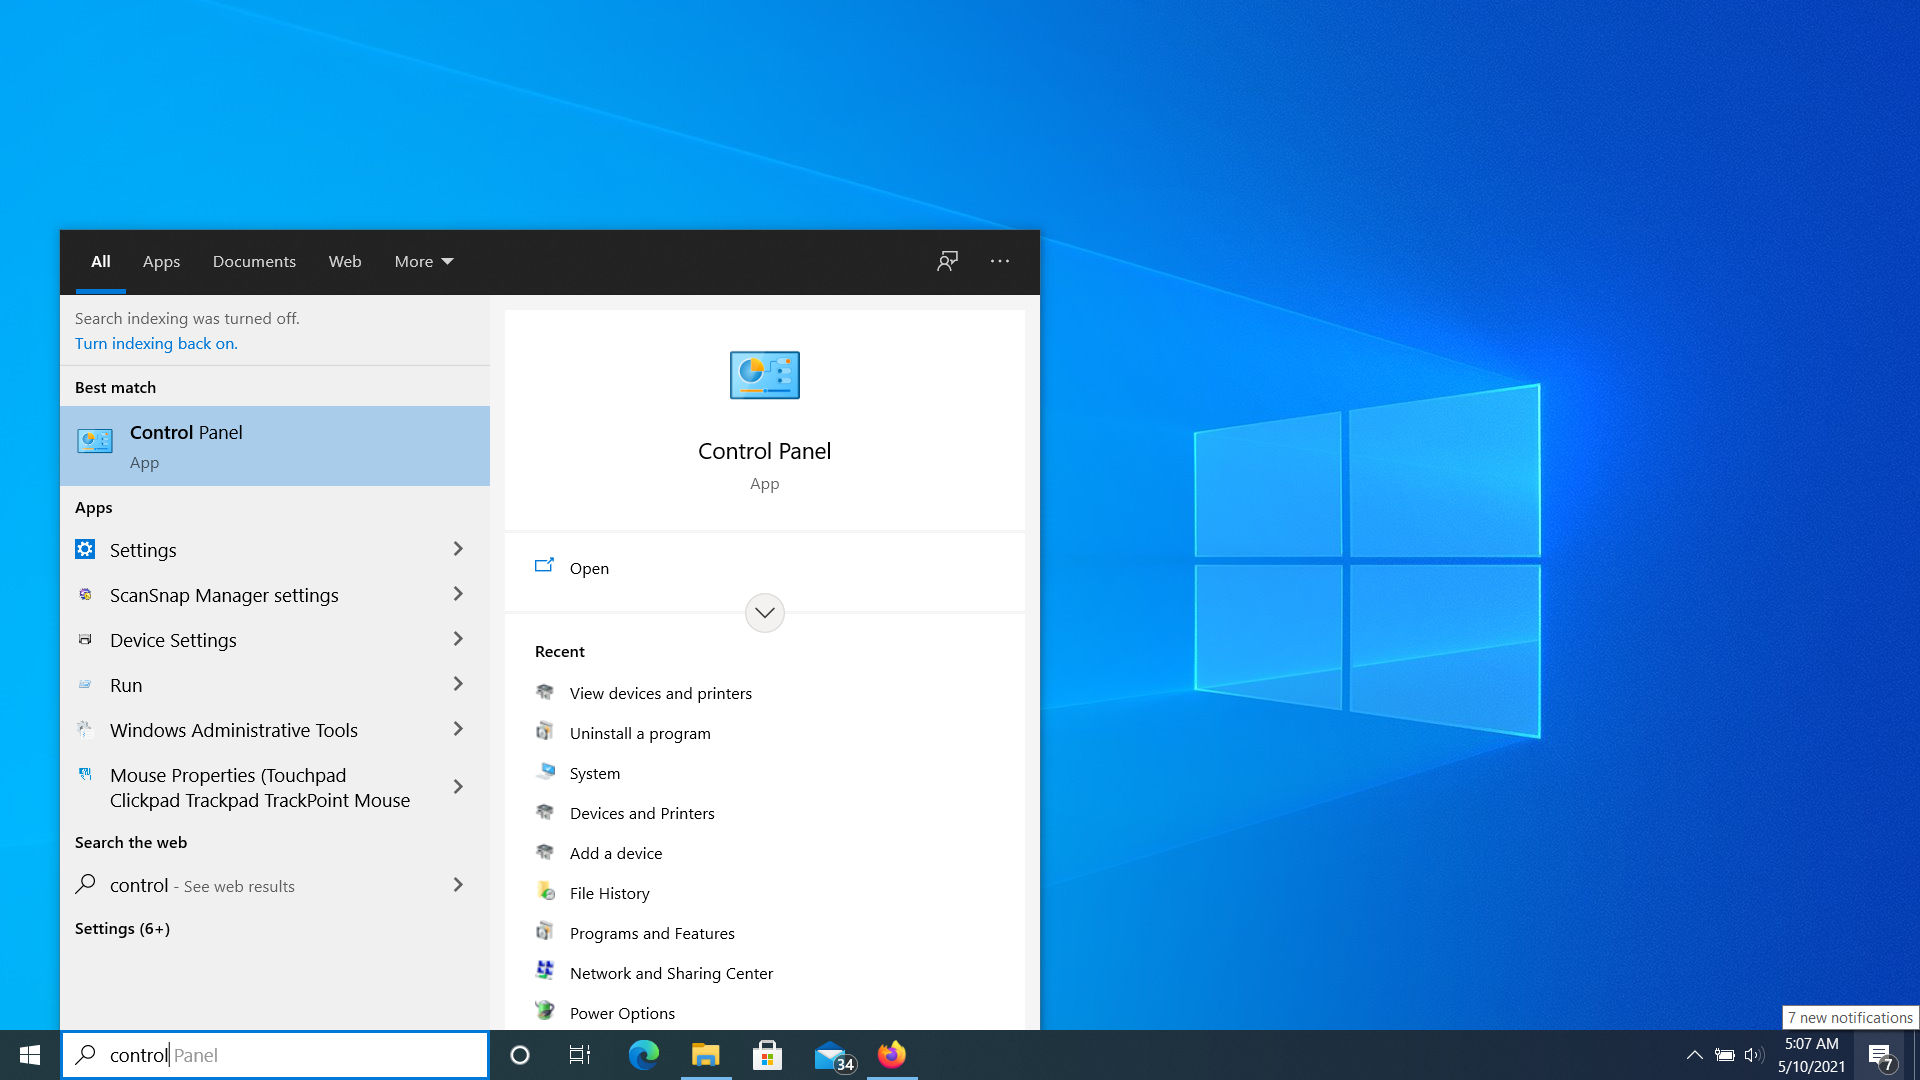This screenshot has width=1920, height=1080.
Task: Open the Windows Start menu button
Action: [x=30, y=1055]
